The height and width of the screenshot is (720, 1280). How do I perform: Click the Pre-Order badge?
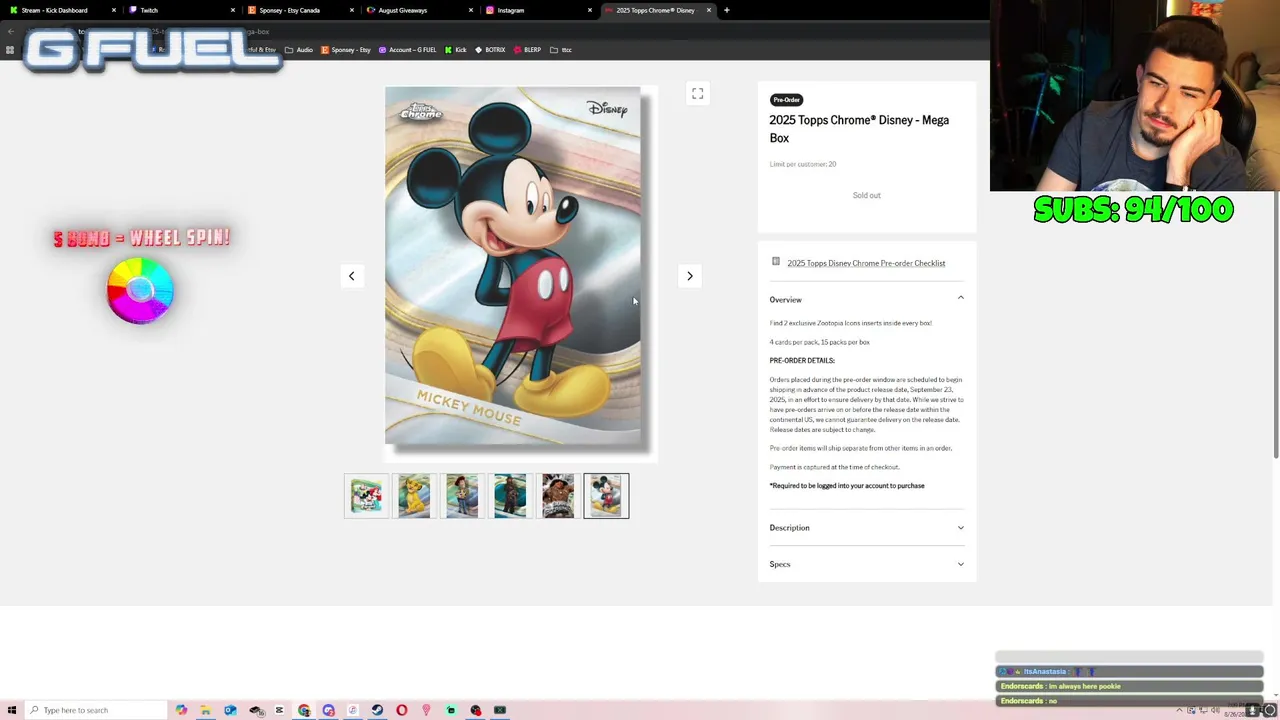(786, 99)
